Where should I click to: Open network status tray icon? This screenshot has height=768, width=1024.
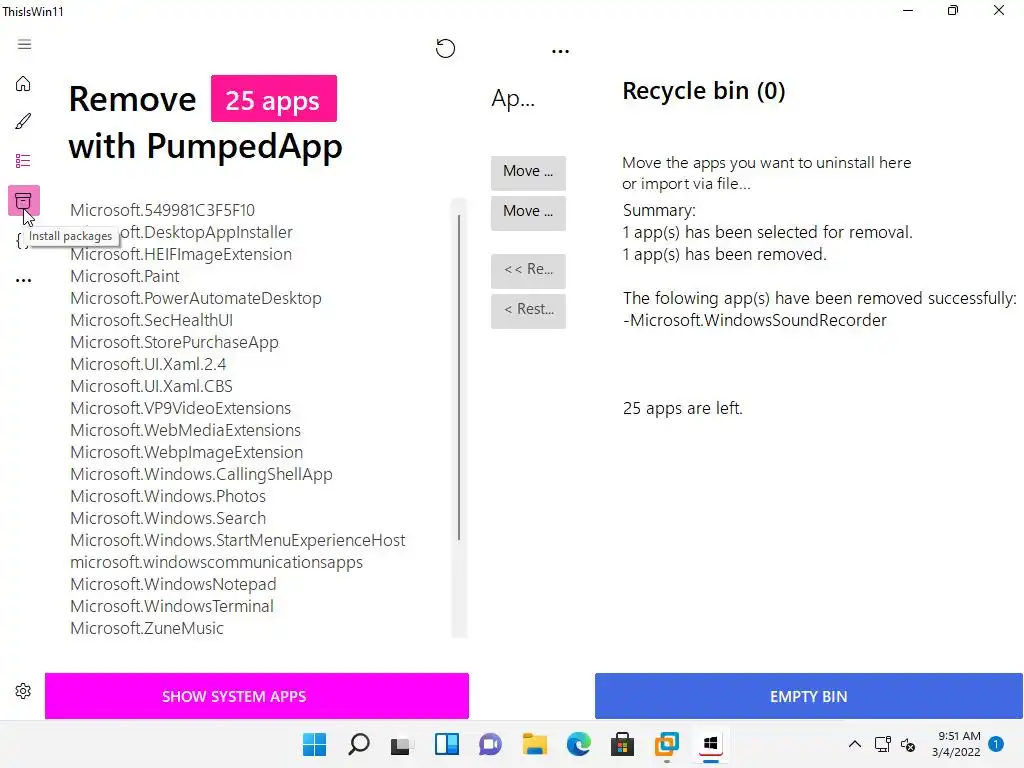click(882, 744)
